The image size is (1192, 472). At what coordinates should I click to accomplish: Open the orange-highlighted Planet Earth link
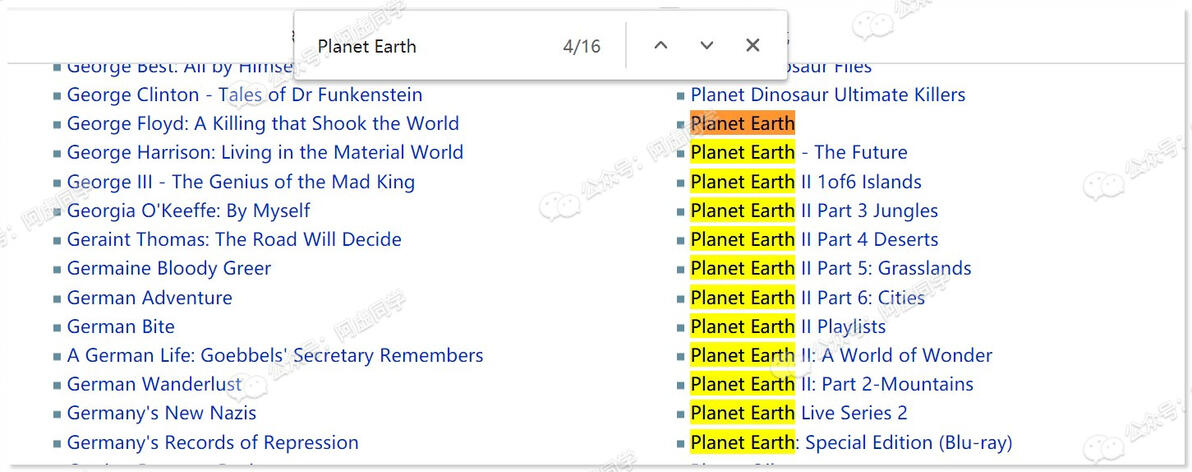743,123
